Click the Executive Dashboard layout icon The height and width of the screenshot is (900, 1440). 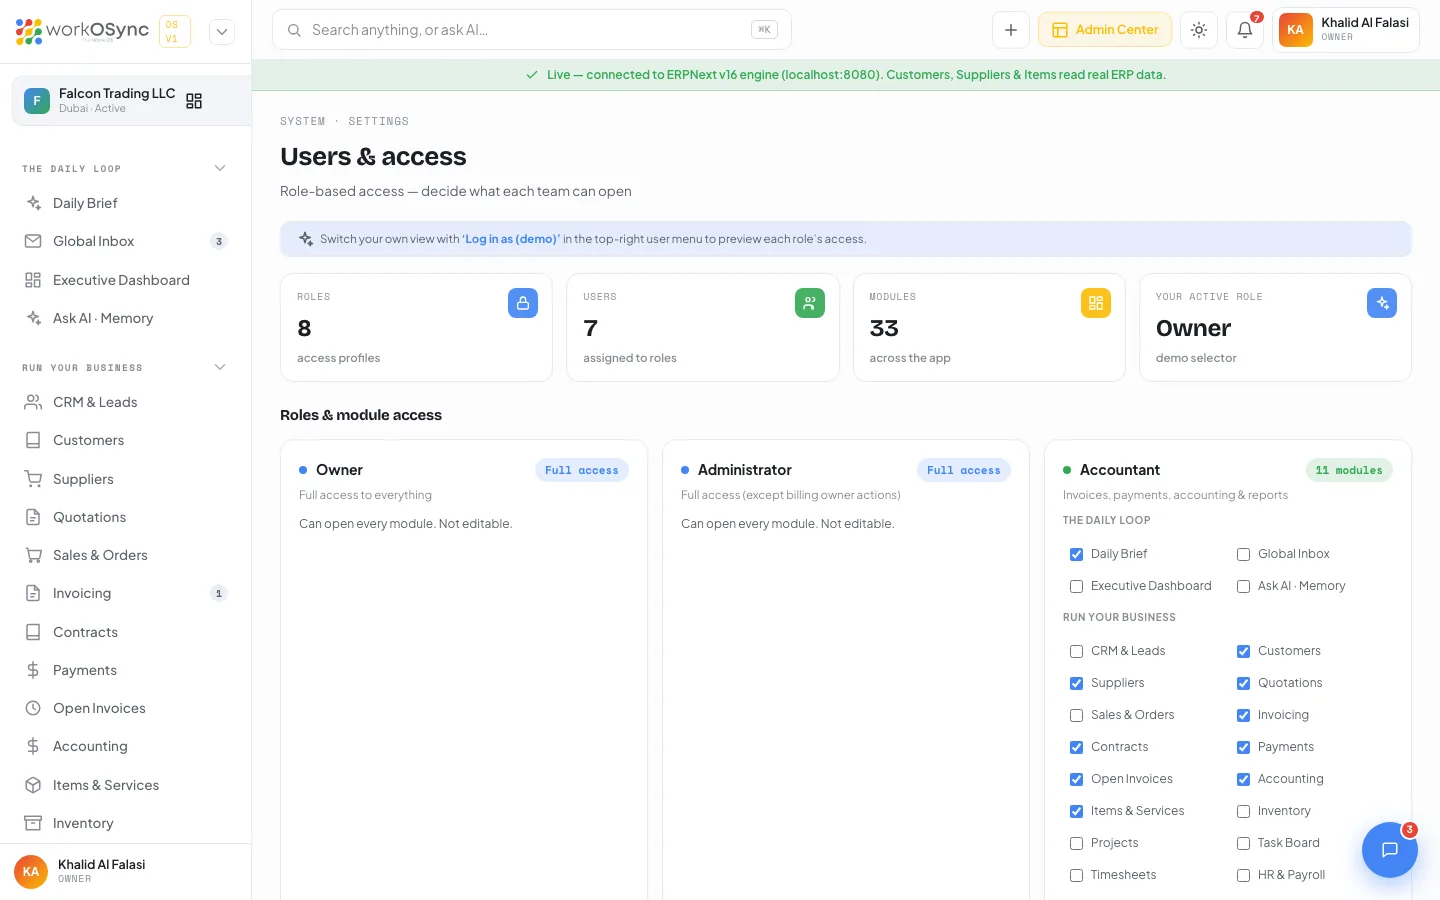[33, 280]
